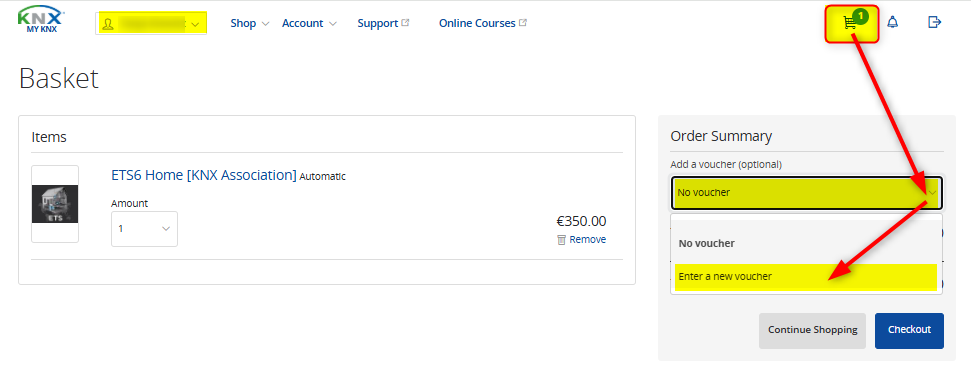Expand the user account name dropdown

click(151, 24)
